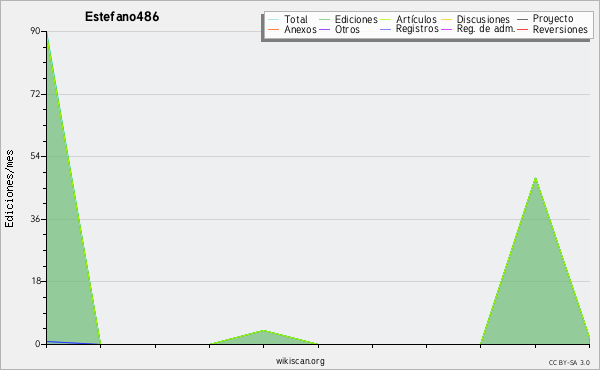The height and width of the screenshot is (370, 600).
Task: Click the 72 y-axis value
Action: 36,94
